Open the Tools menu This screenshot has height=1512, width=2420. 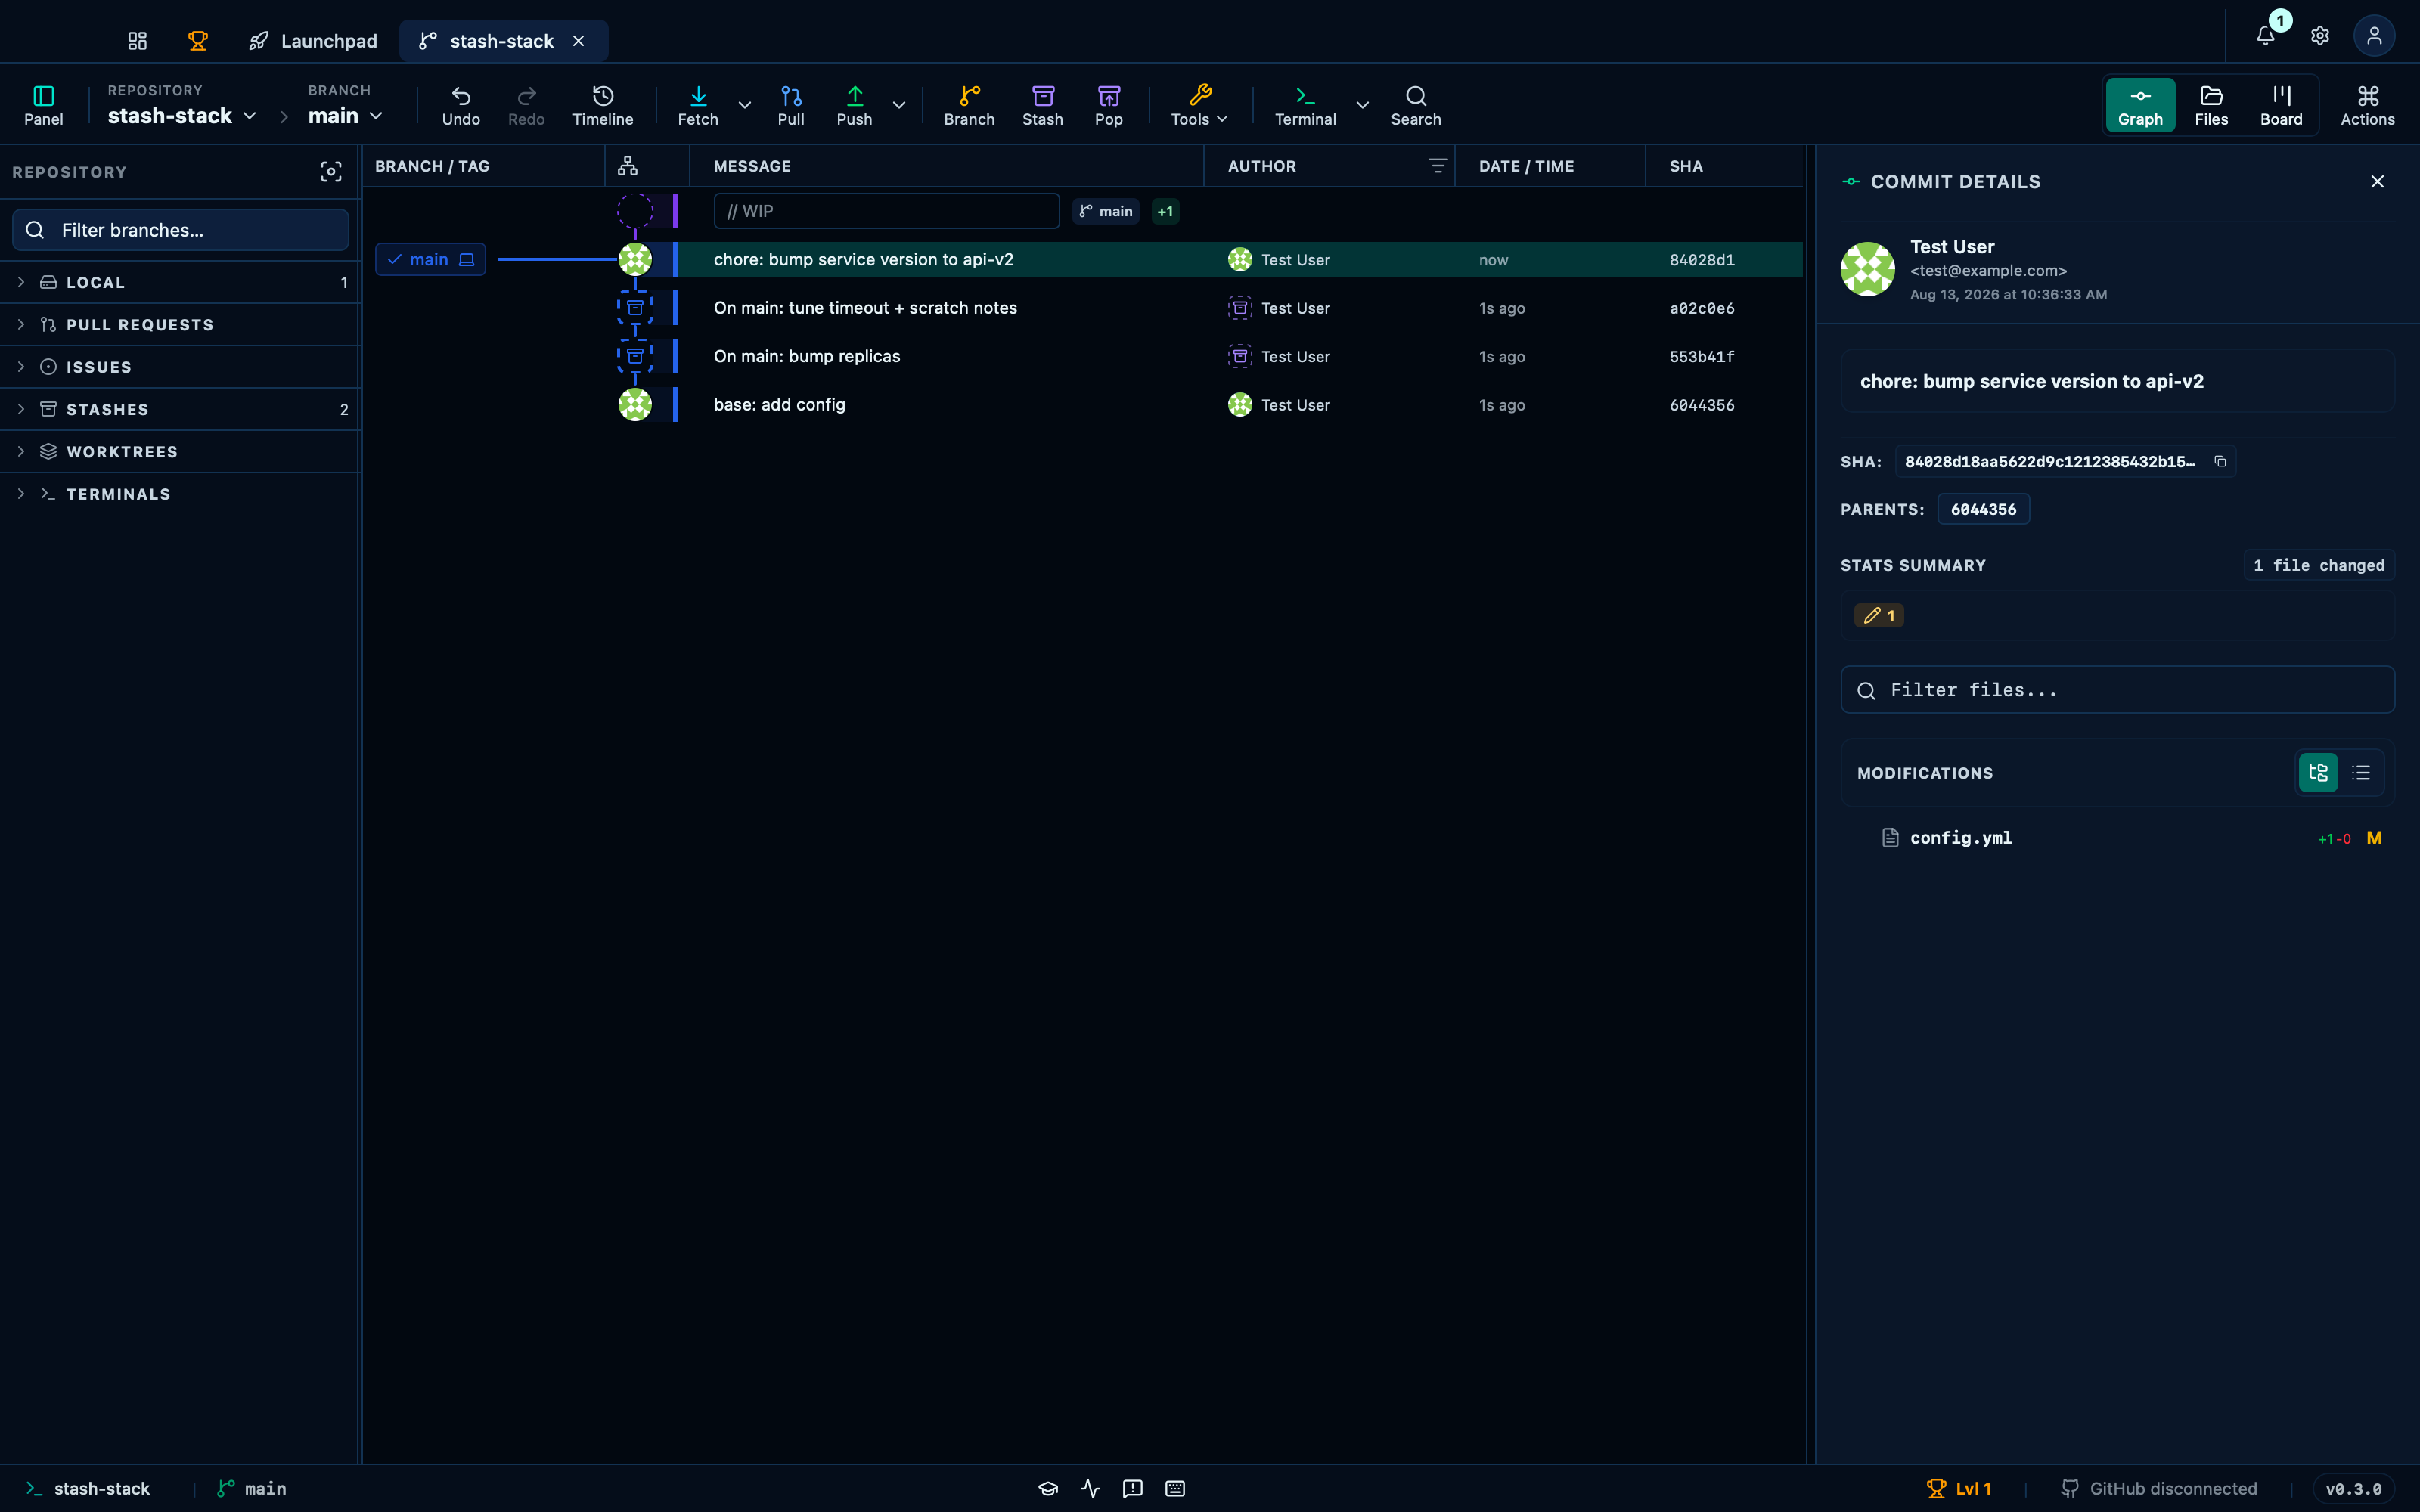(x=1199, y=105)
